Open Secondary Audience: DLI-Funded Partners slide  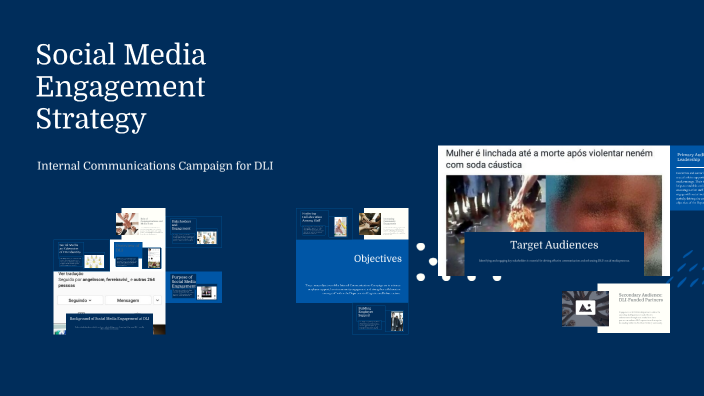click(634, 308)
